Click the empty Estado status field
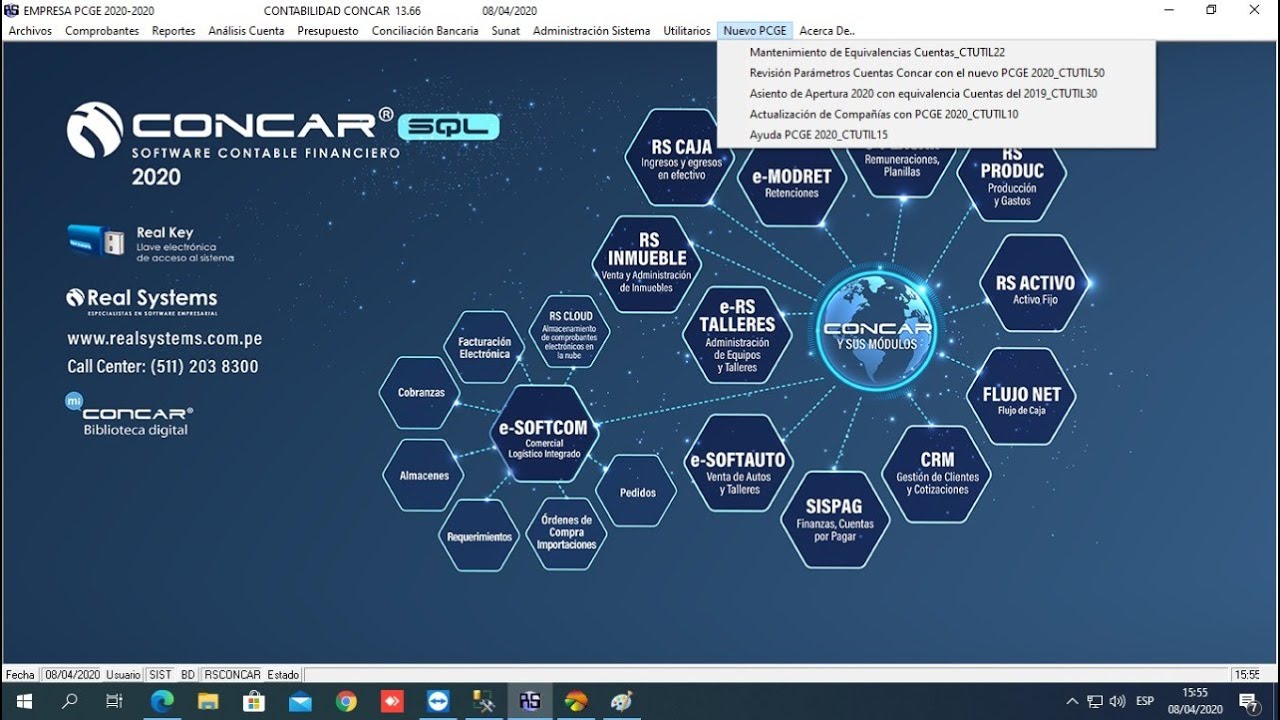Screen dimensions: 1280x720 tap(766, 675)
